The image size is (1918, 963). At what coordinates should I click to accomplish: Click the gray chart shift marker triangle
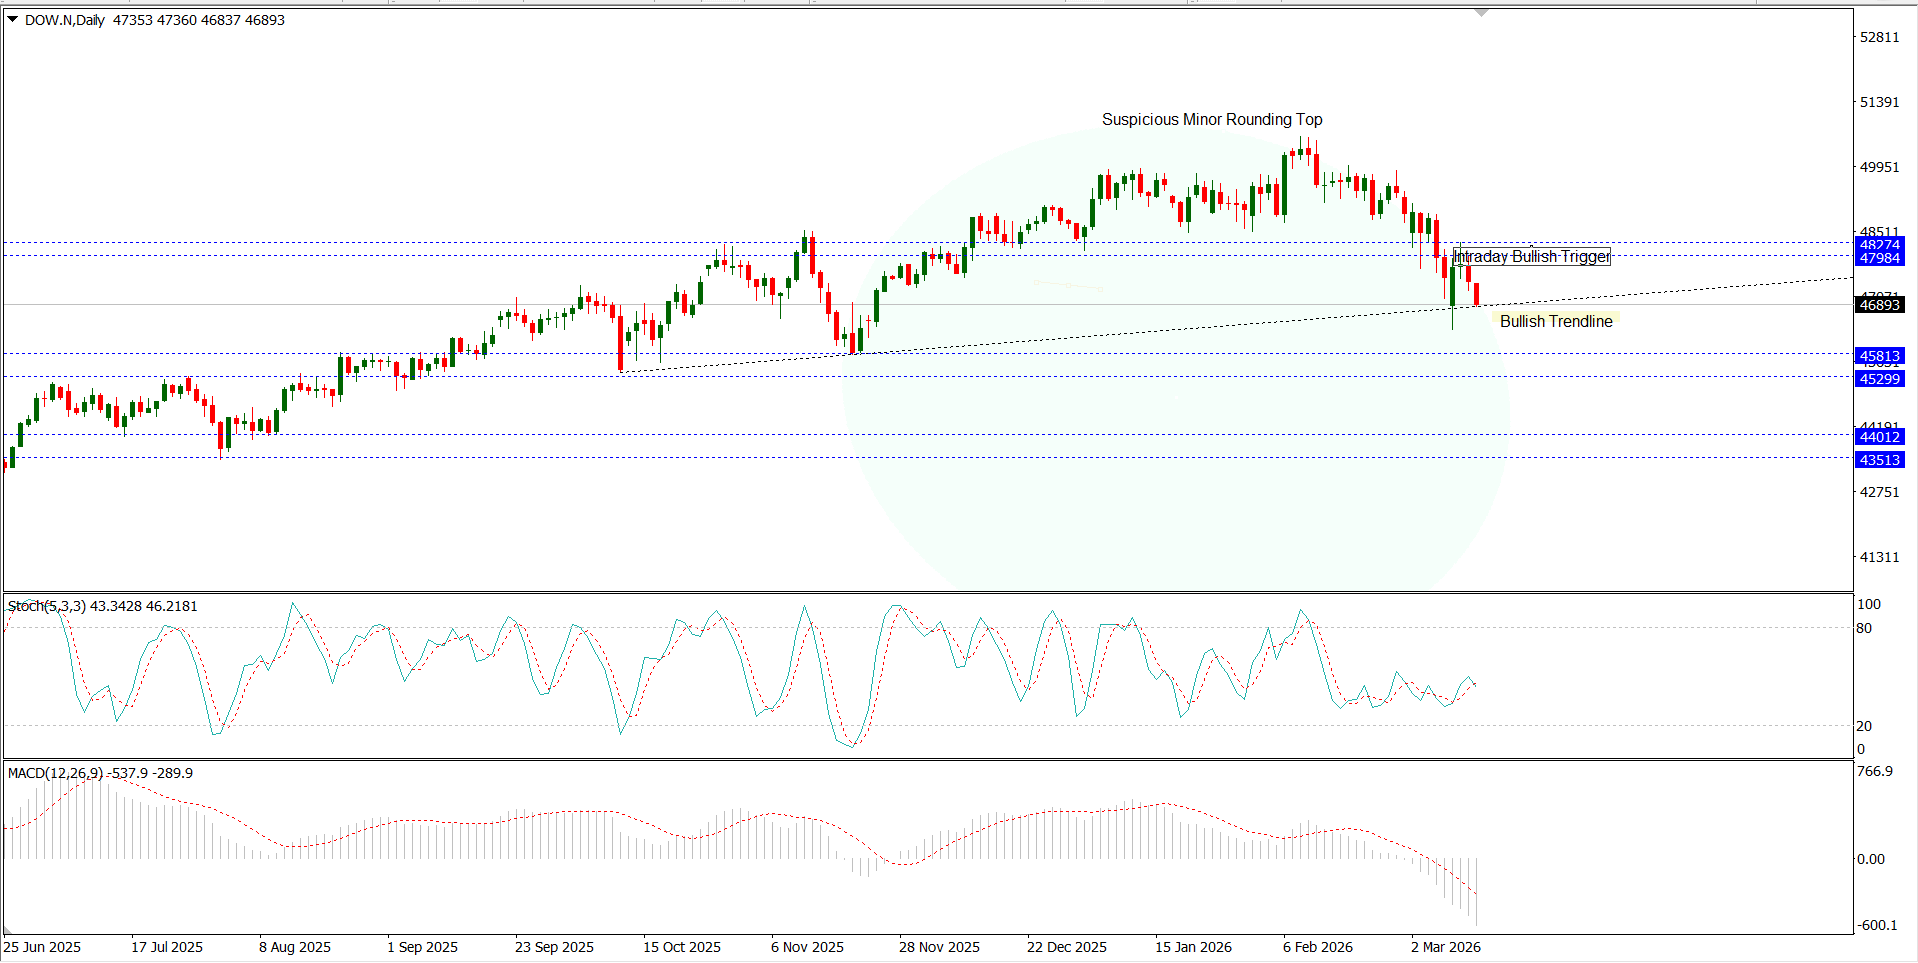tap(1481, 13)
